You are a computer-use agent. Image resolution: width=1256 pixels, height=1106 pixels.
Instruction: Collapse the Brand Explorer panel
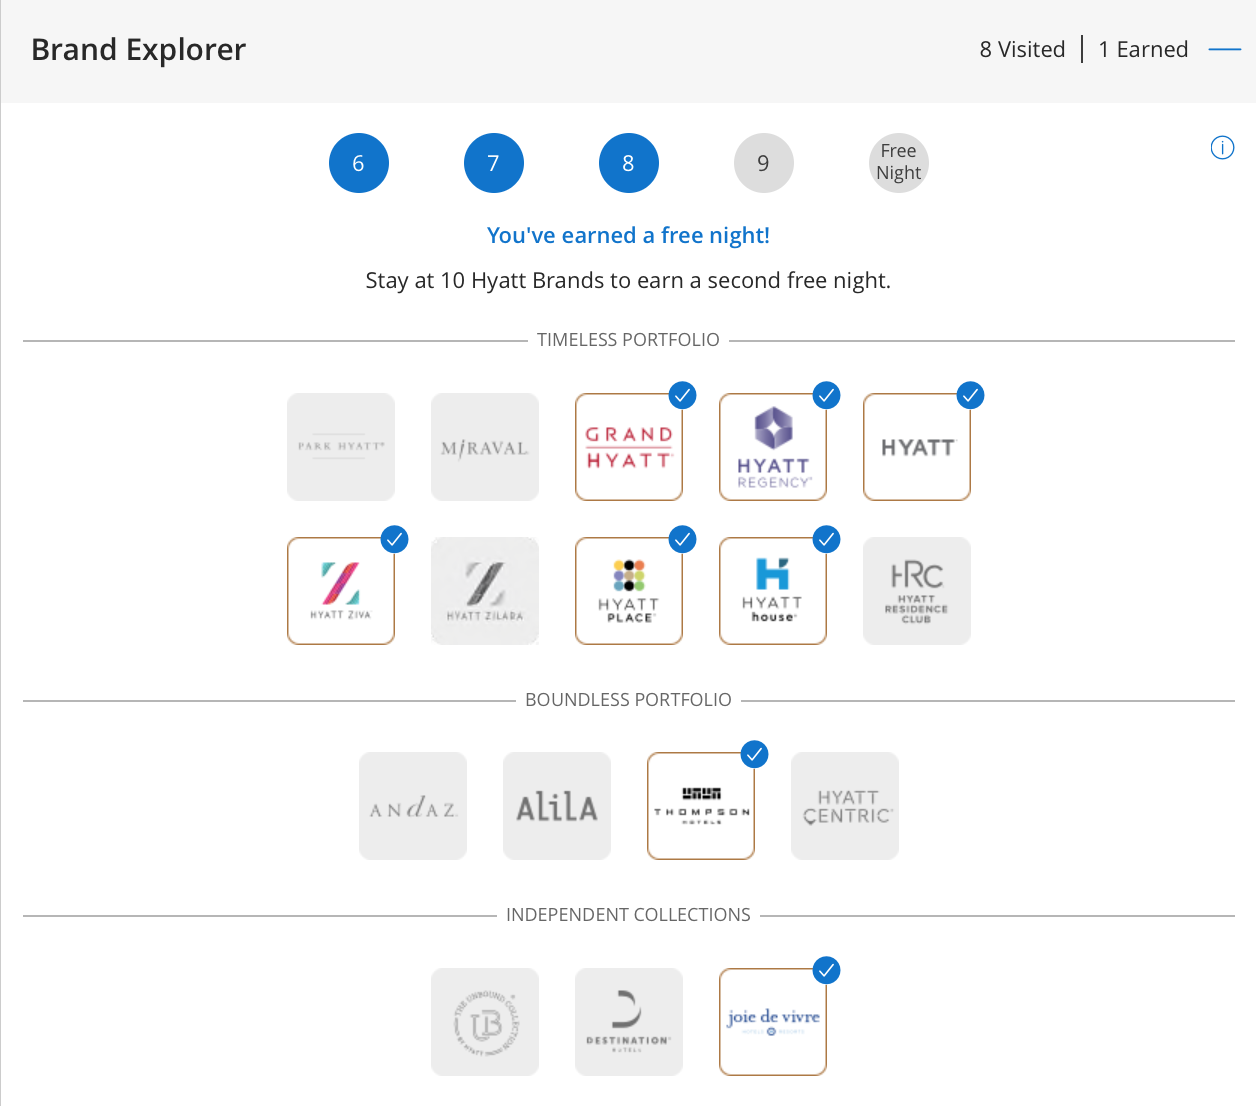[x=1224, y=49]
